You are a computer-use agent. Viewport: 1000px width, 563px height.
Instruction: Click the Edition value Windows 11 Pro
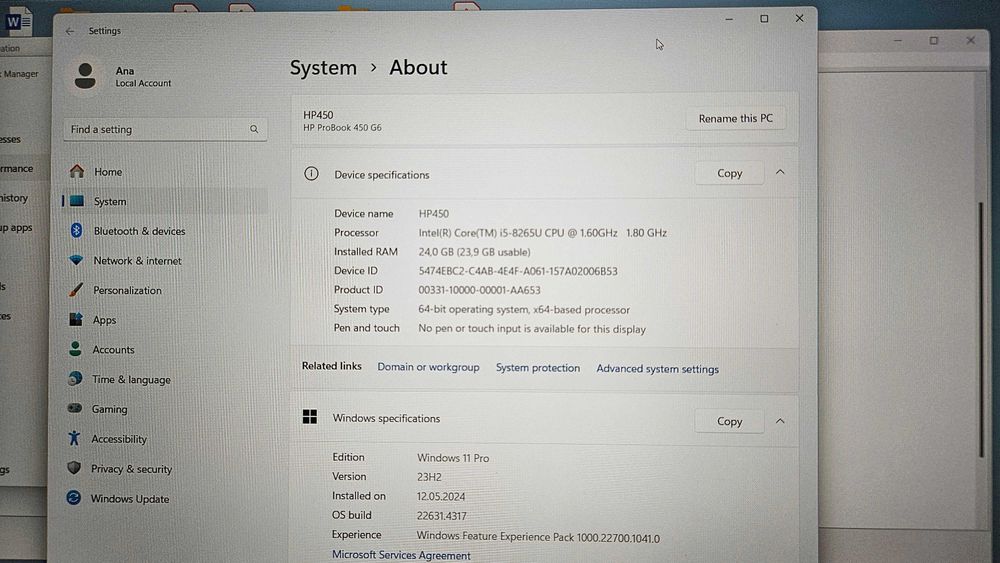(x=453, y=458)
